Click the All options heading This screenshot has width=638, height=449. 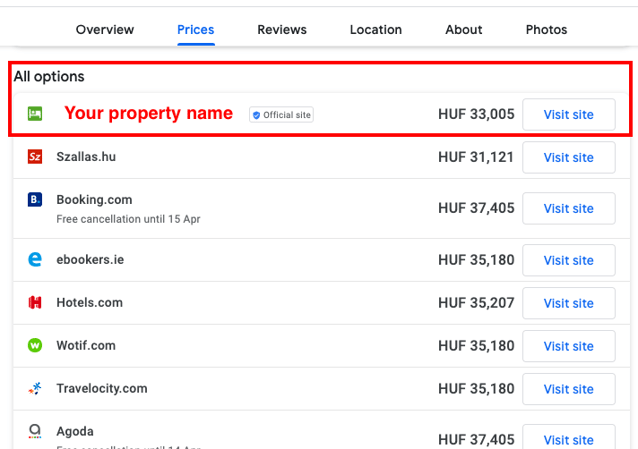pos(49,77)
